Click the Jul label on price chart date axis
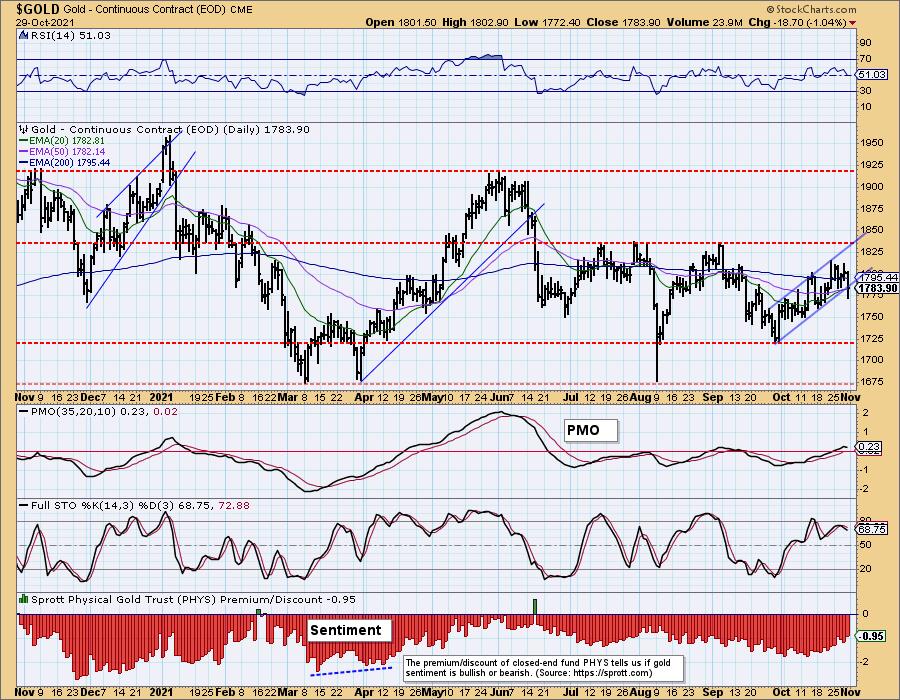This screenshot has width=900, height=700. [x=571, y=397]
